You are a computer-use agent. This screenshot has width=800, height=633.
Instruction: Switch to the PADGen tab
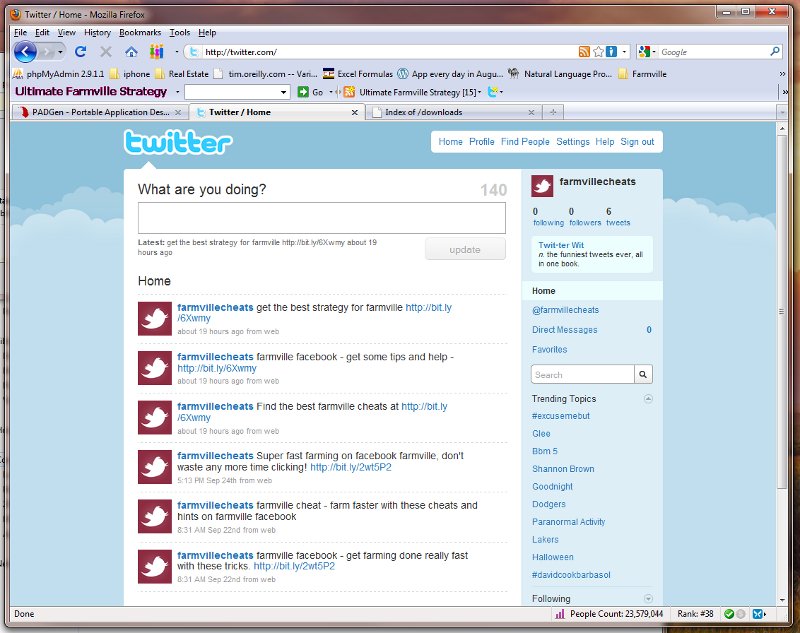tap(100, 112)
